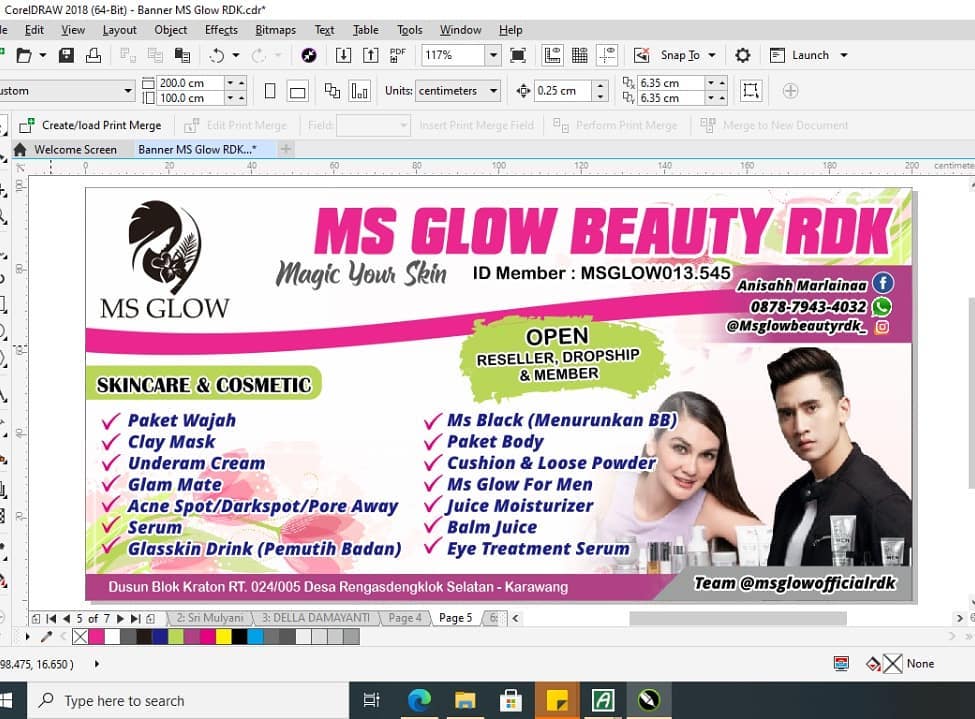Go to the first page arrow
This screenshot has width=975, height=719.
point(51,618)
